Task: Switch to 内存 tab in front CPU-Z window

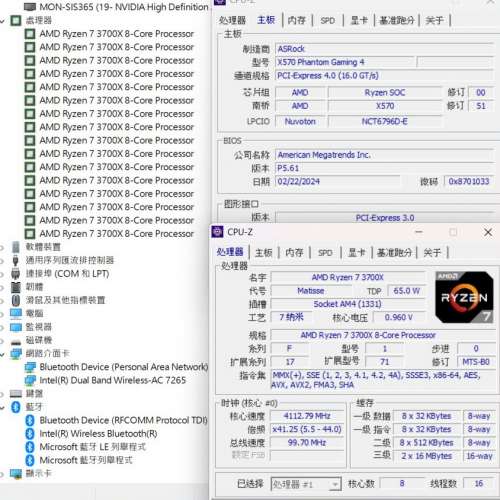Action: click(x=295, y=253)
